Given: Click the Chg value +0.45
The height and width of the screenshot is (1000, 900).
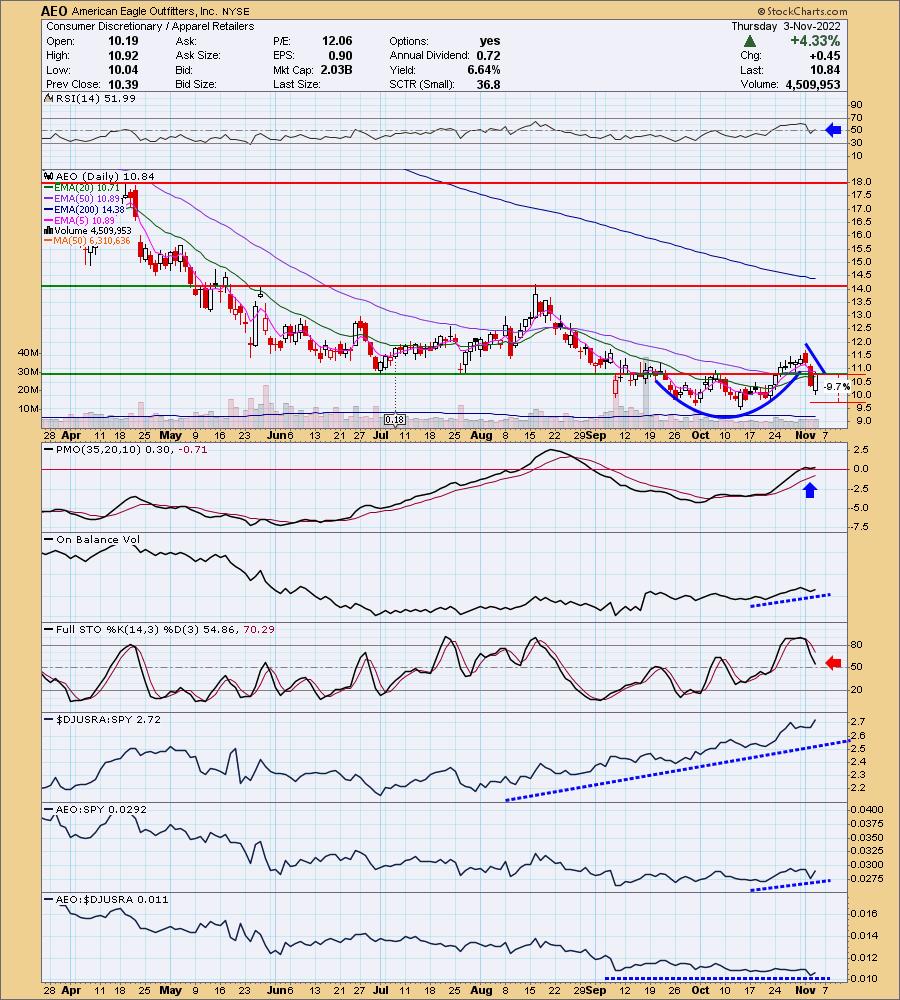Looking at the screenshot, I should tap(824, 55).
